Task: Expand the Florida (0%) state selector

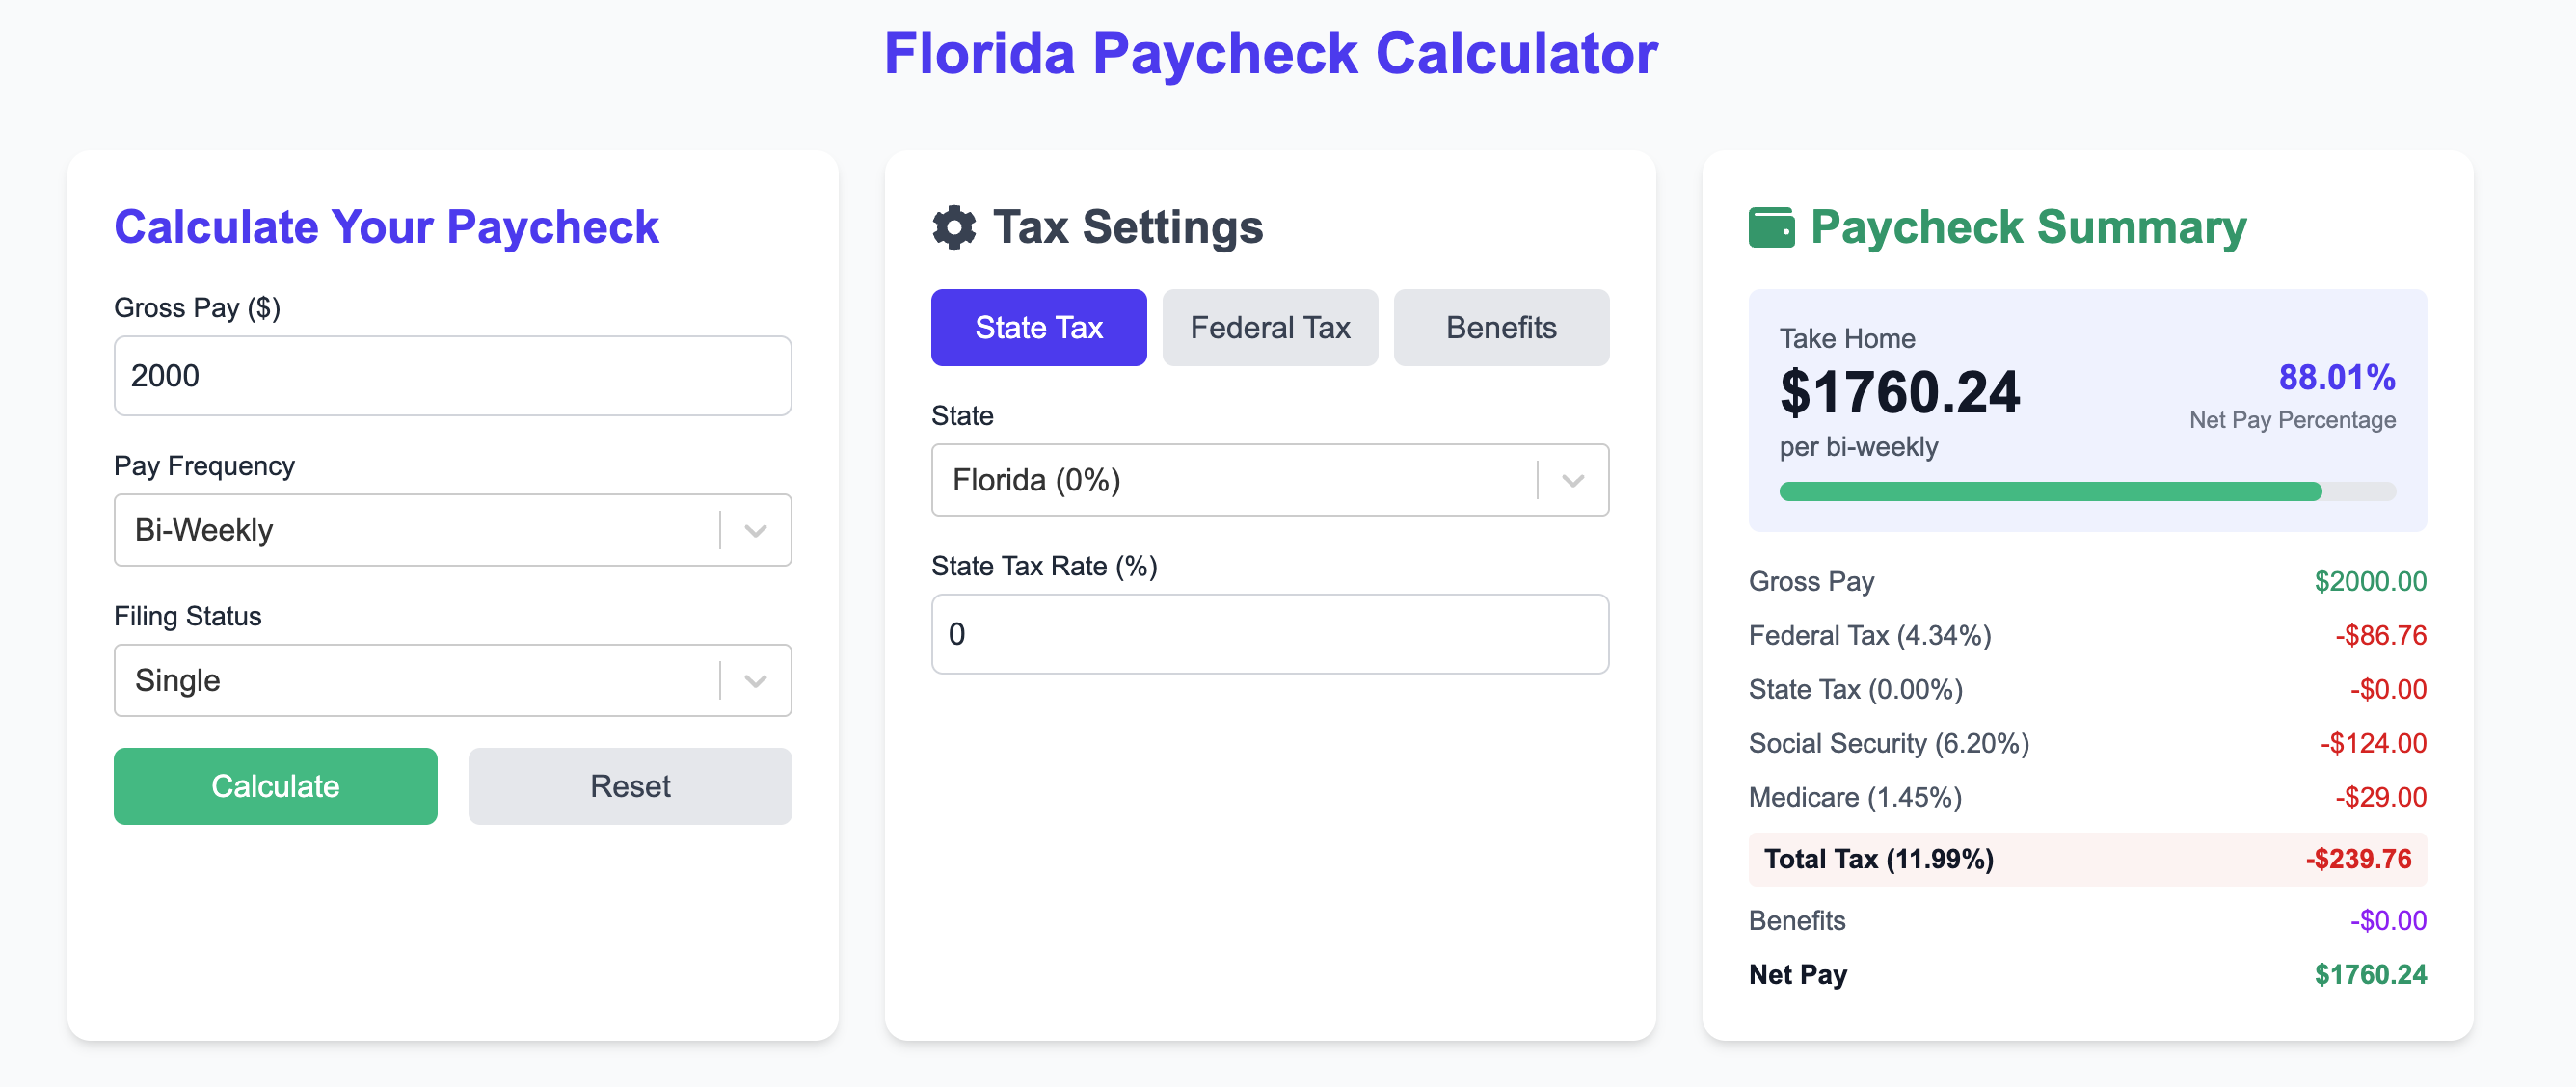Action: pyautogui.click(x=1270, y=480)
